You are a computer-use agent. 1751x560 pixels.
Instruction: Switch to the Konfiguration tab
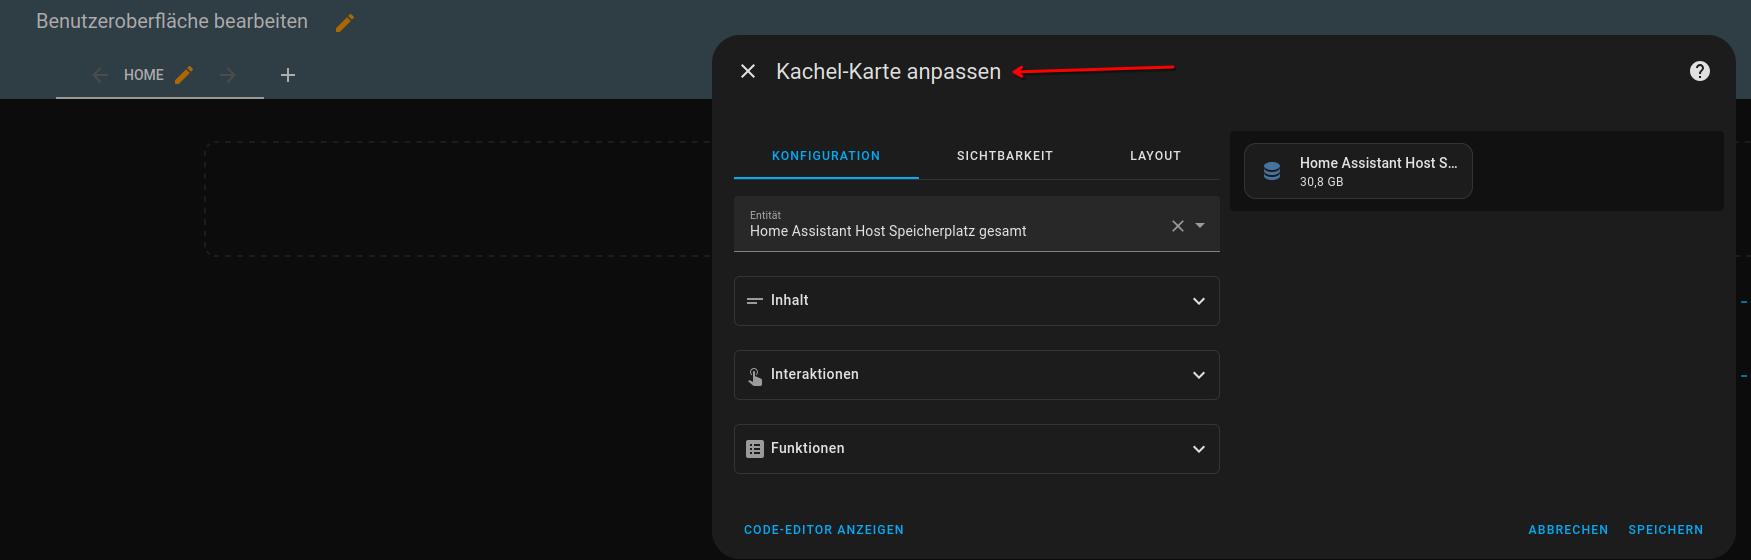click(x=826, y=156)
